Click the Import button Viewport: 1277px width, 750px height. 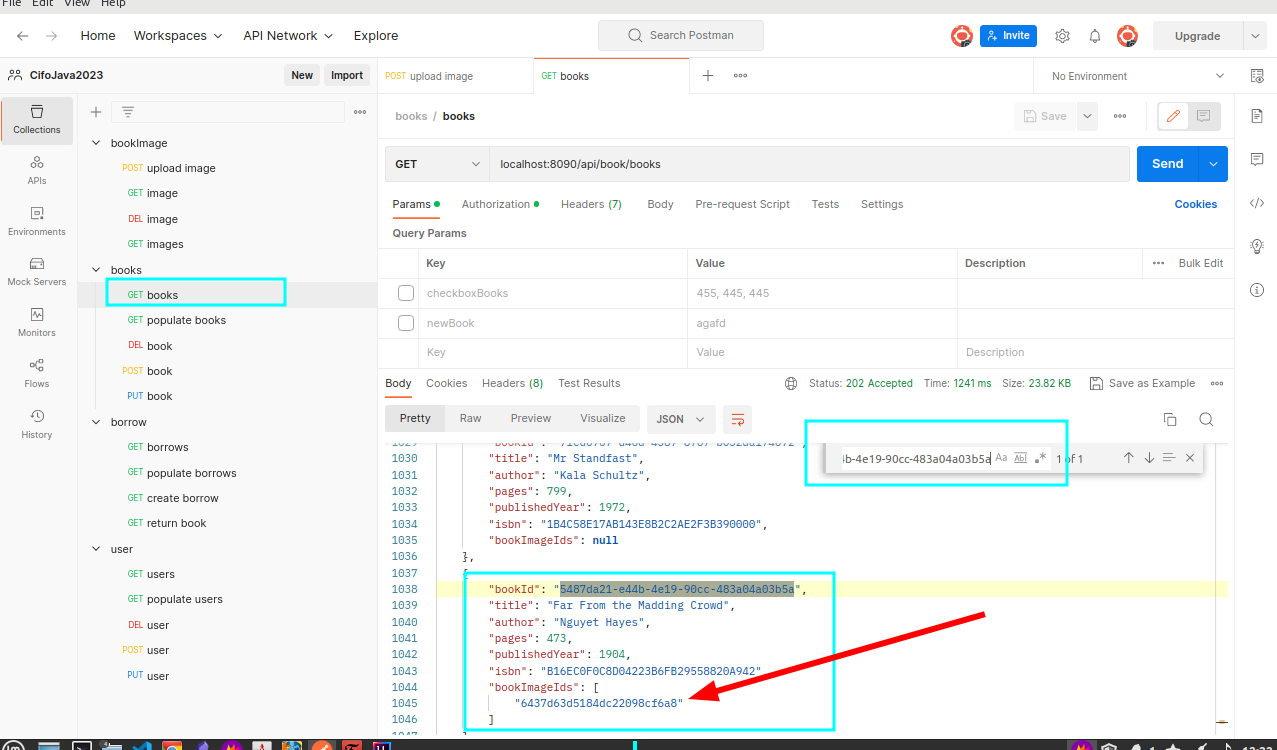point(347,75)
